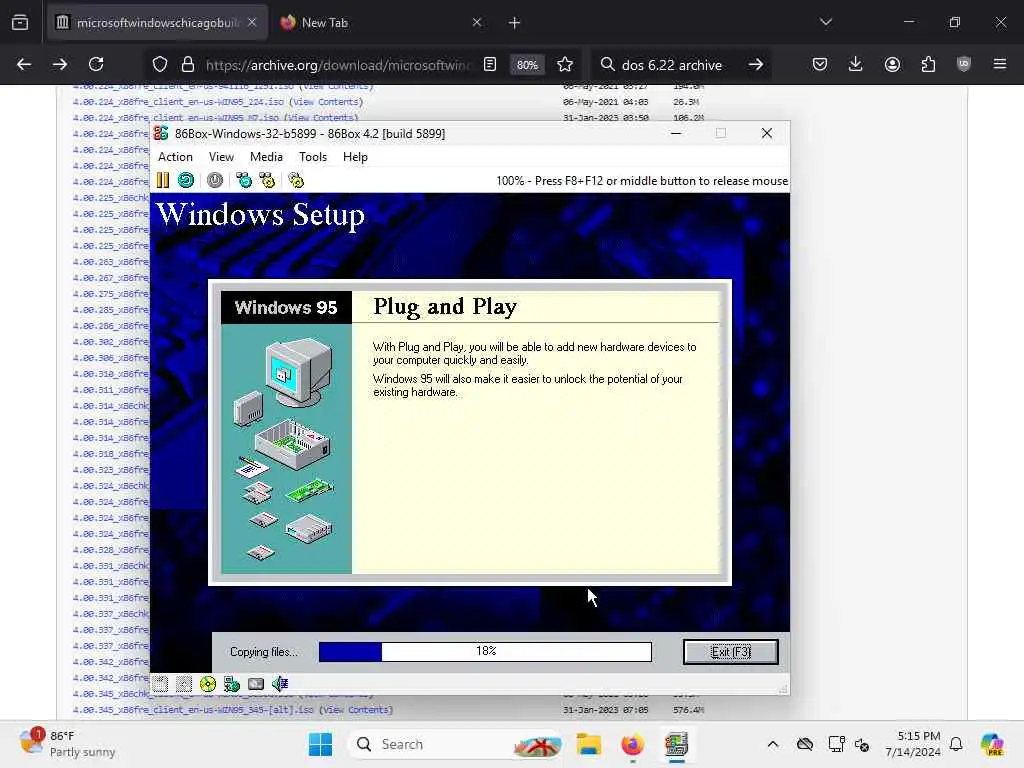Click the Exit (F3) setup button

731,652
